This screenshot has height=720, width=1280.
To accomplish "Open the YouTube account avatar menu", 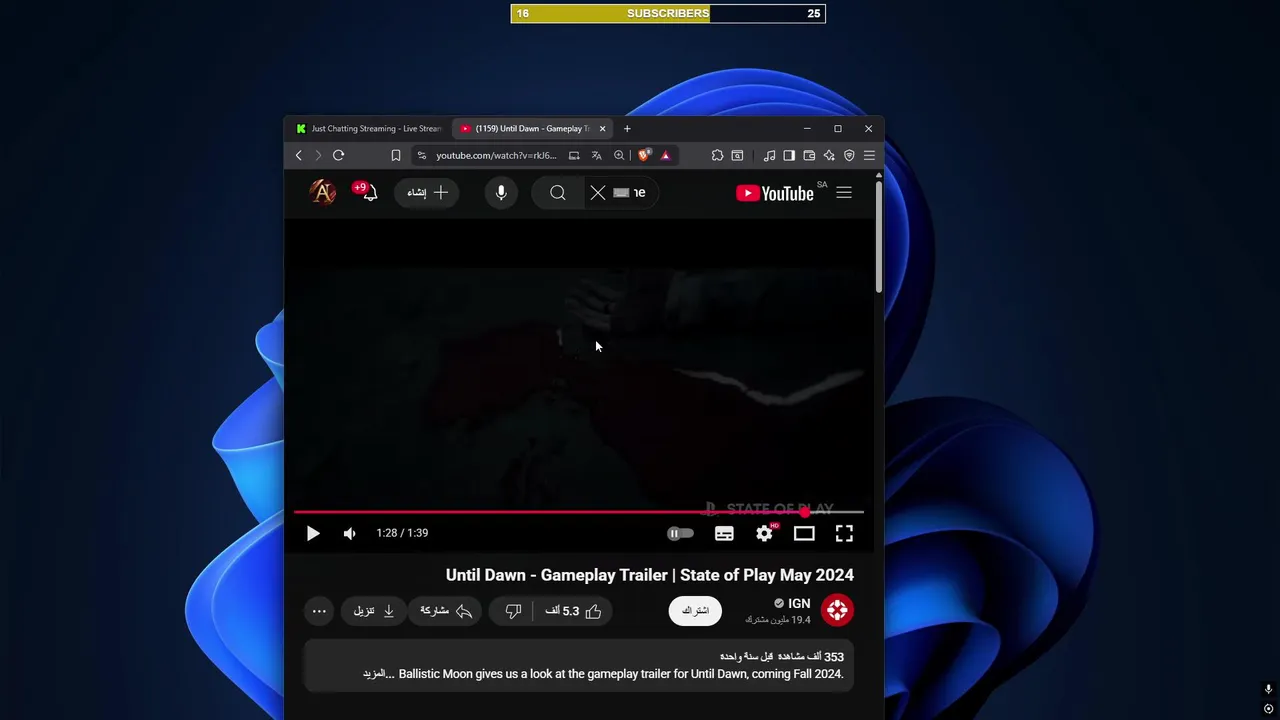I will 322,192.
